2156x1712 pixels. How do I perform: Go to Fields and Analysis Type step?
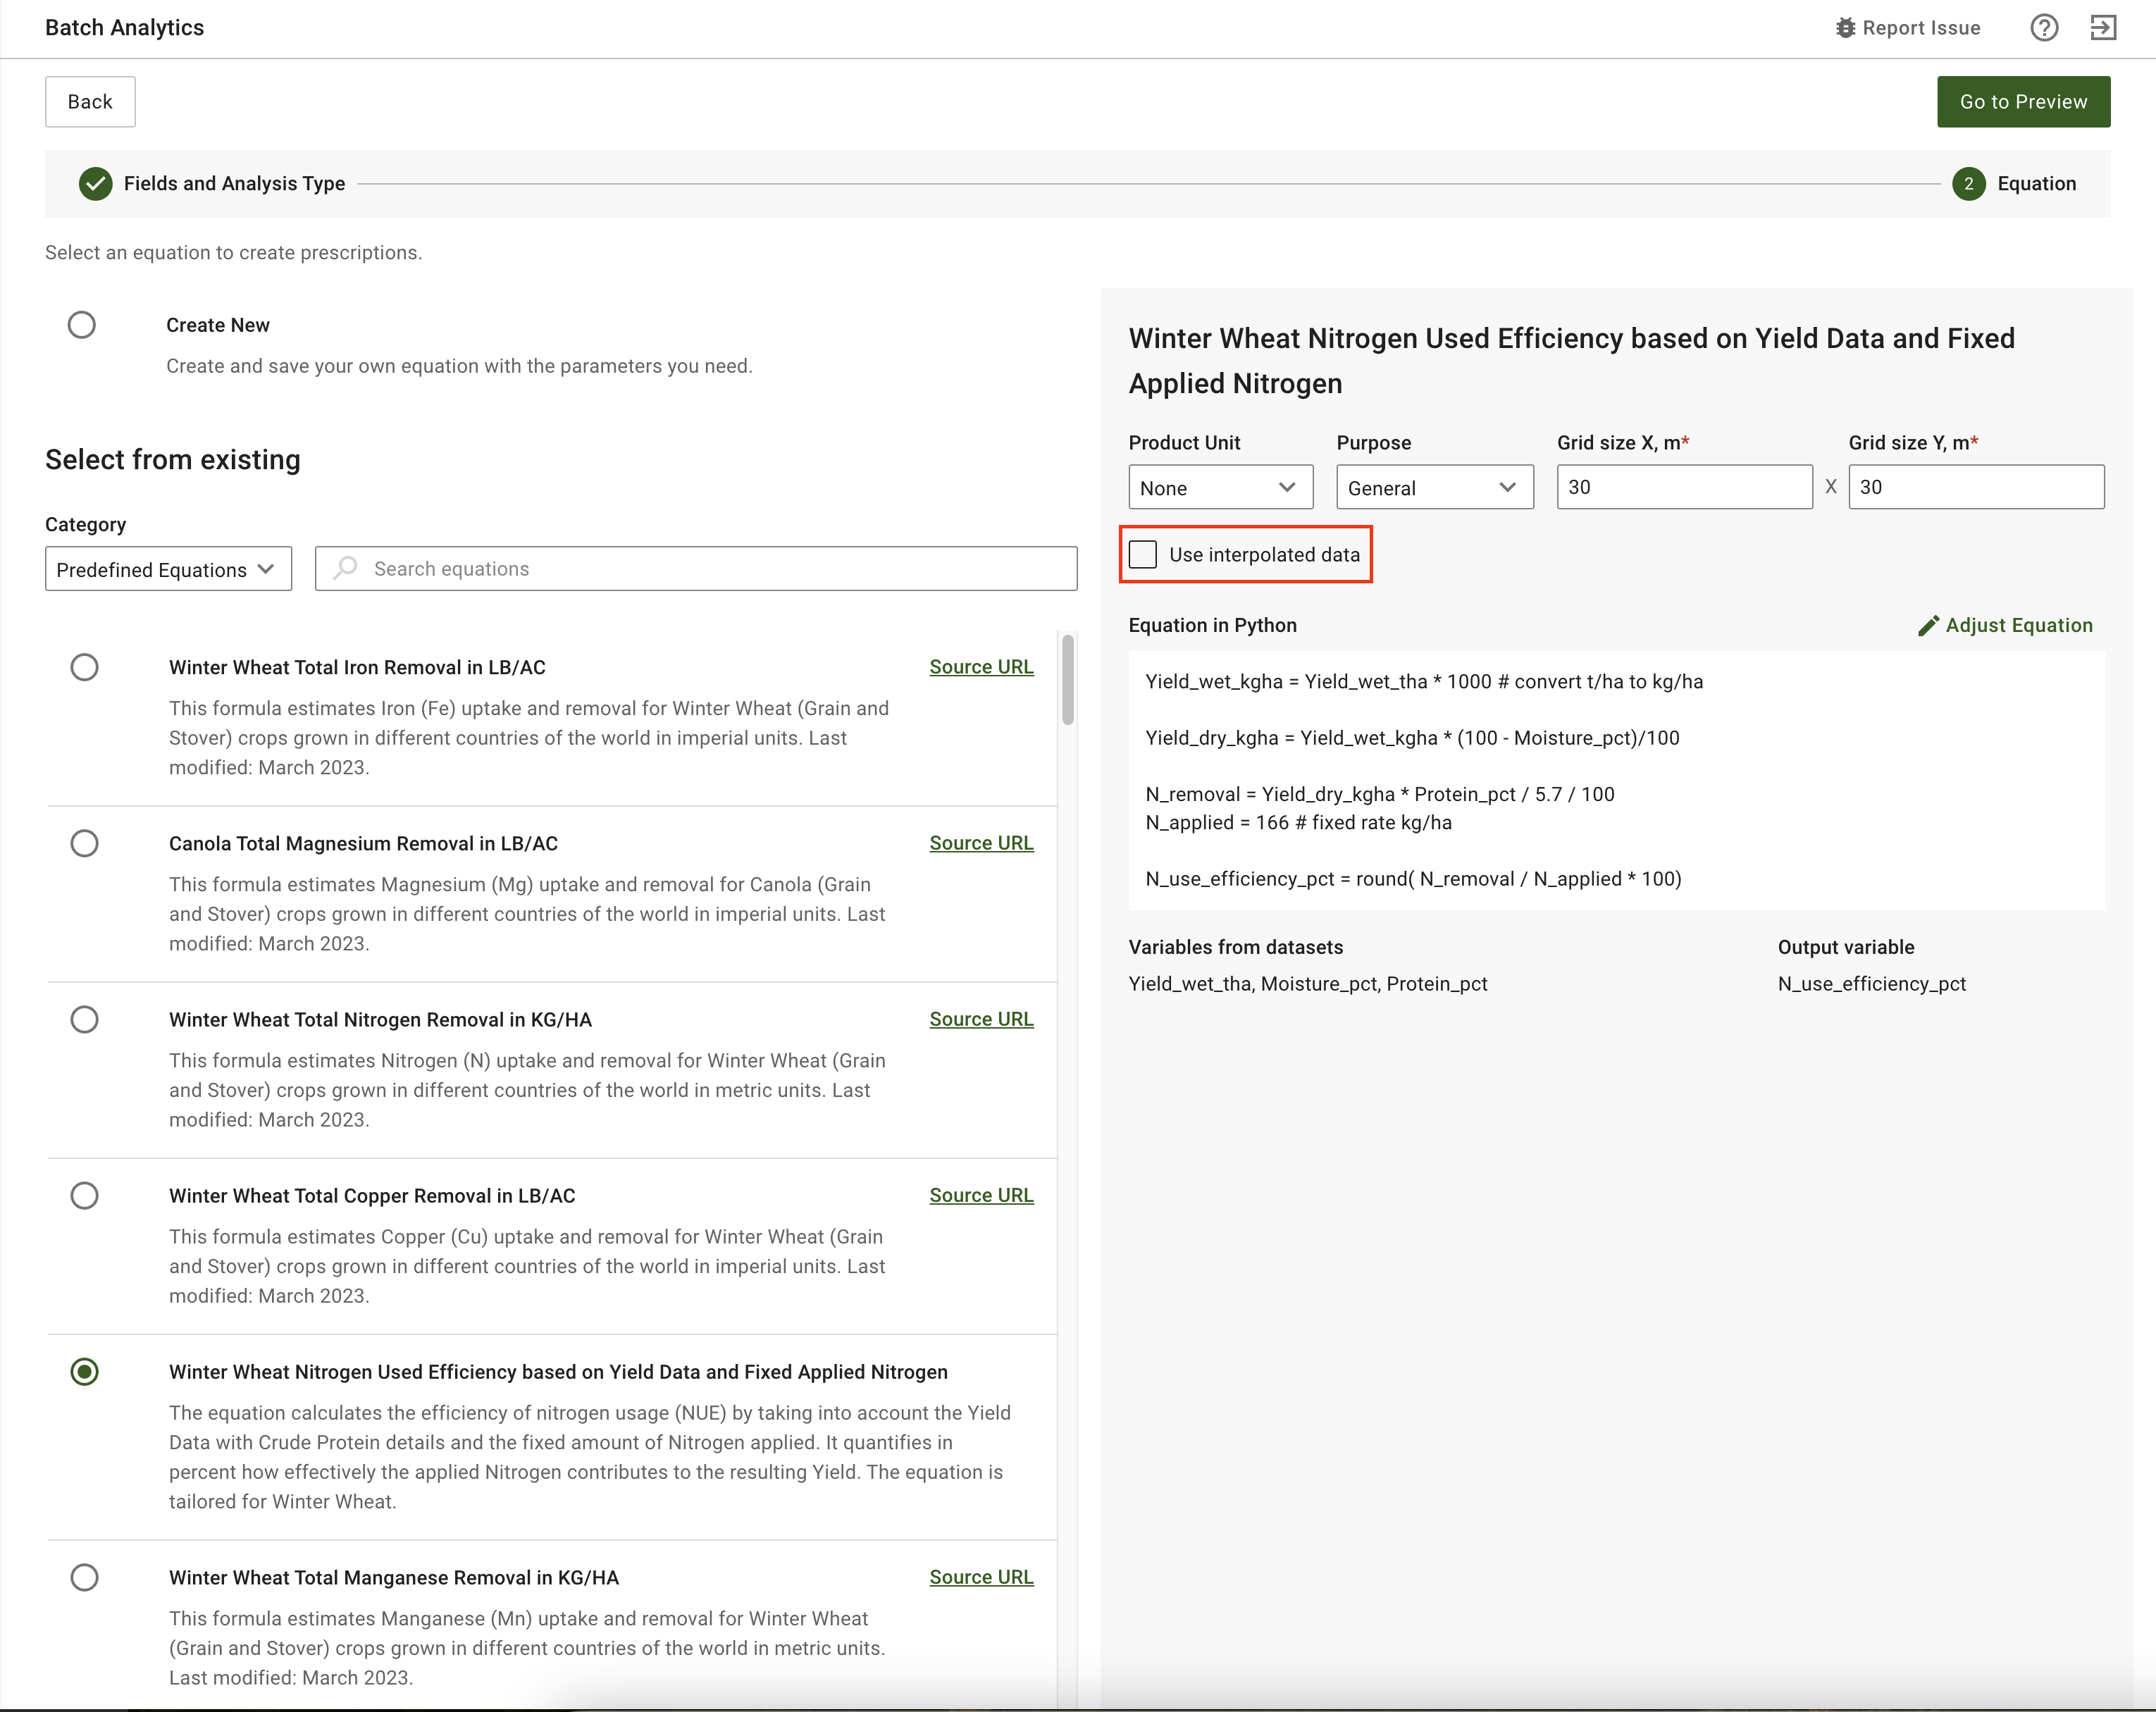click(233, 184)
